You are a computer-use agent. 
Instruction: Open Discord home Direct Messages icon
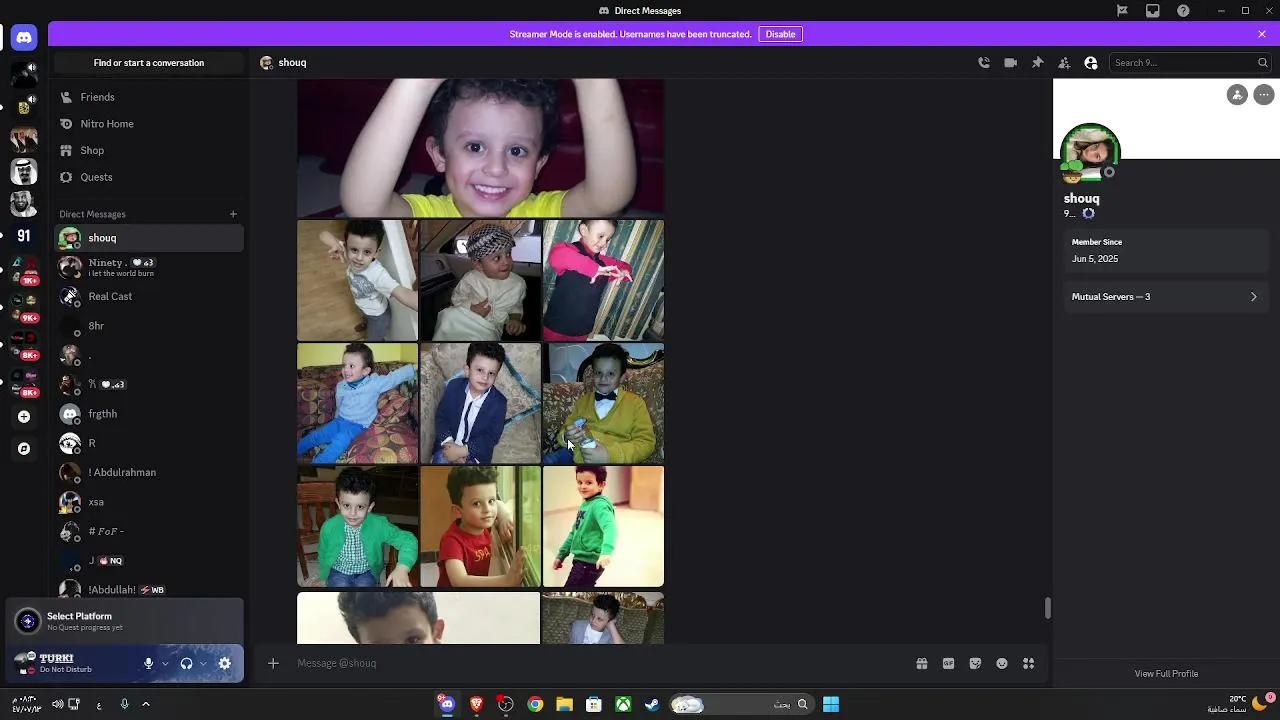(x=24, y=37)
